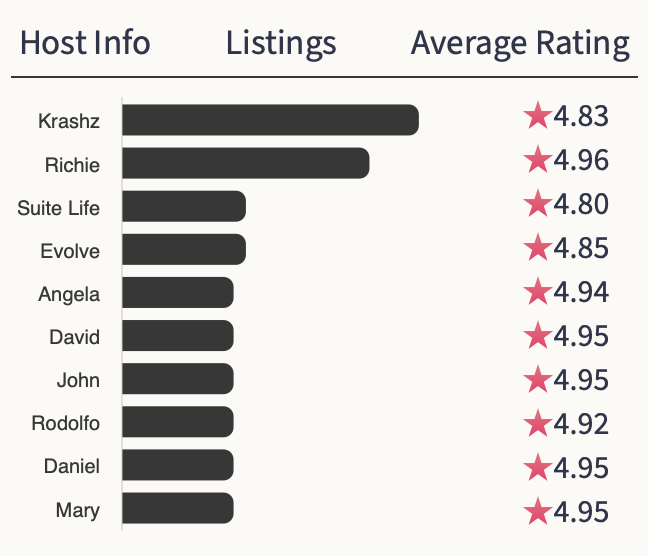
Task: Click the star beside Angela's 4.94 rating
Action: (x=537, y=292)
